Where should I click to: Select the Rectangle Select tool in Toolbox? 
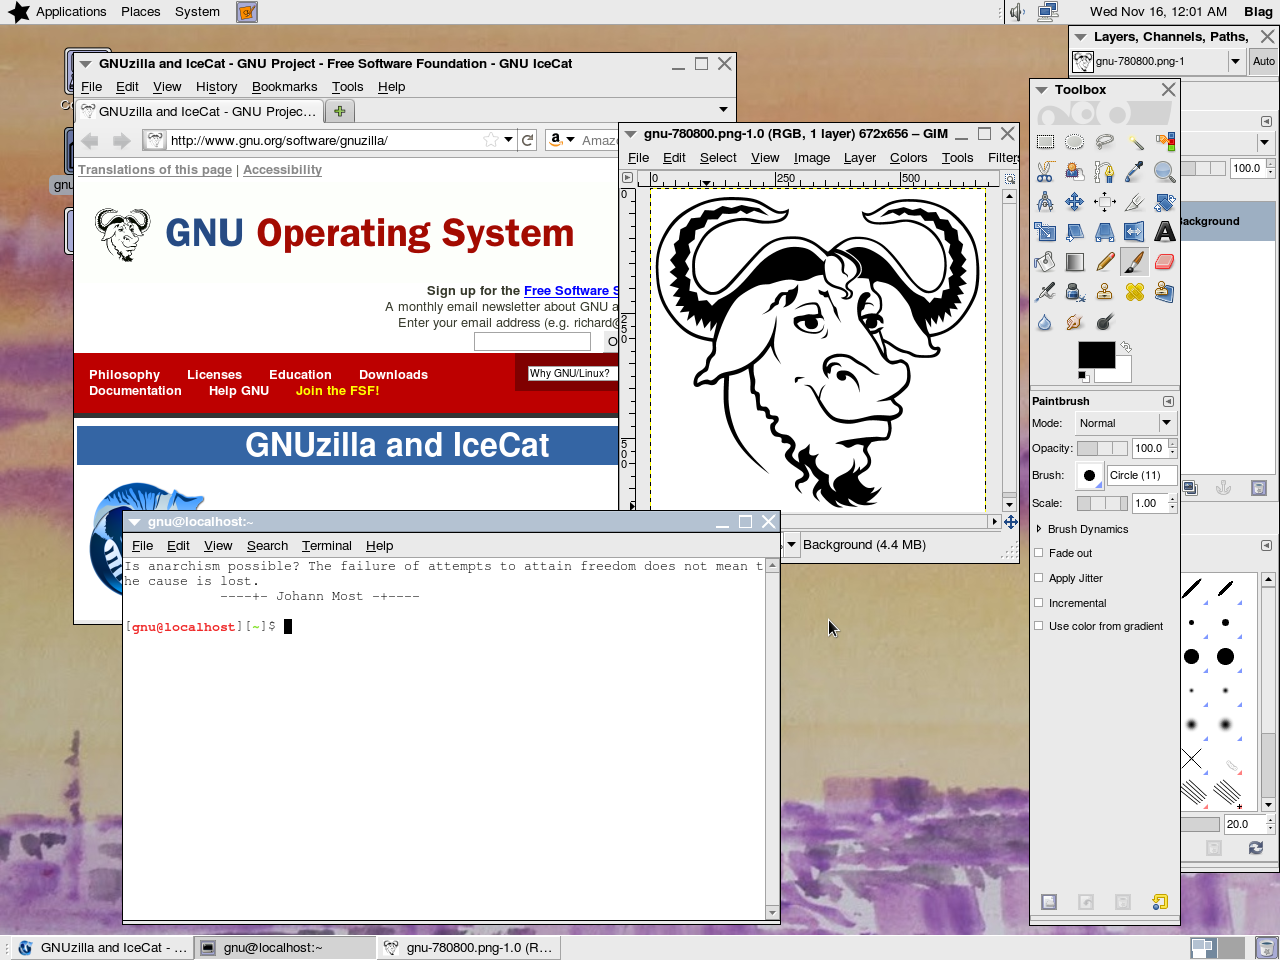(1045, 142)
